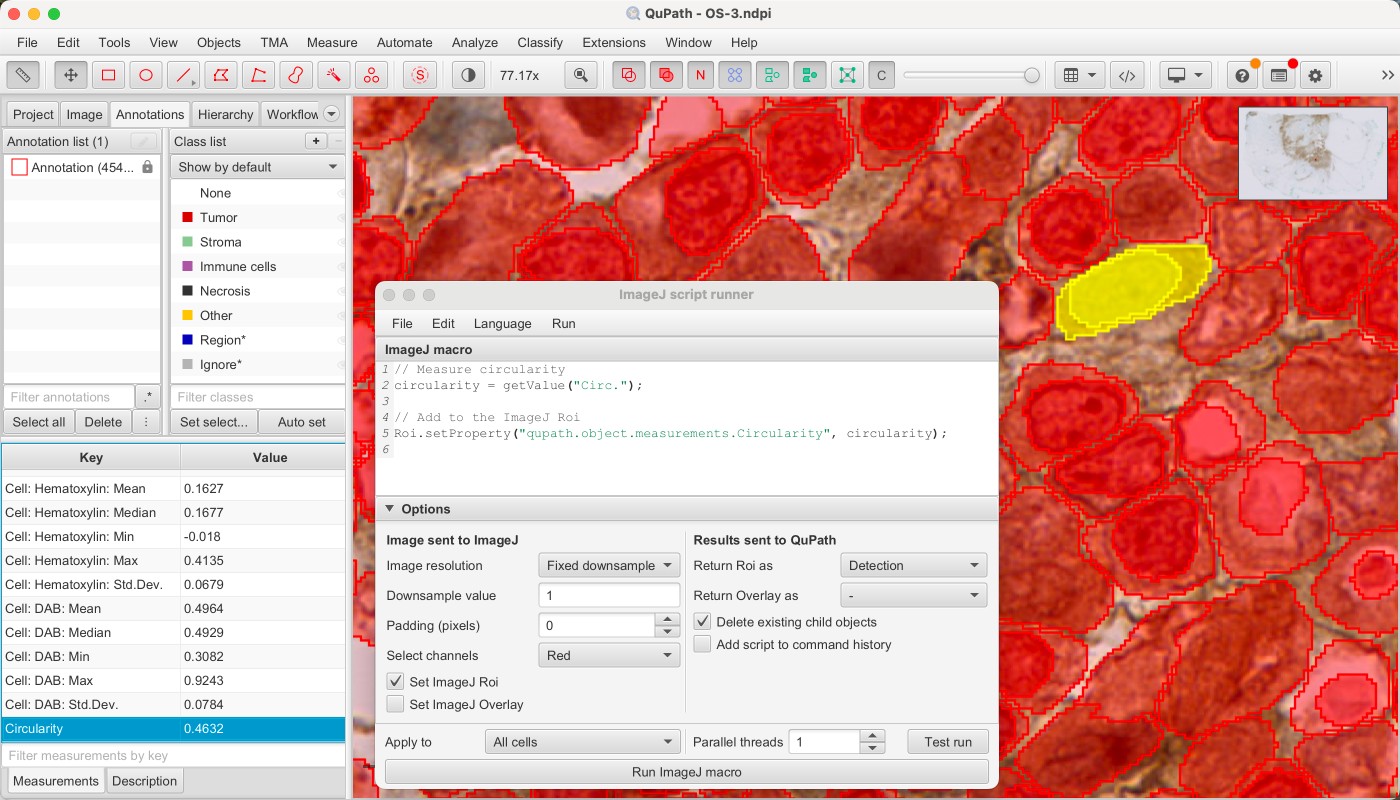Viewport: 1400px width, 800px height.
Task: Open the Run menu in script runner
Action: 564,323
